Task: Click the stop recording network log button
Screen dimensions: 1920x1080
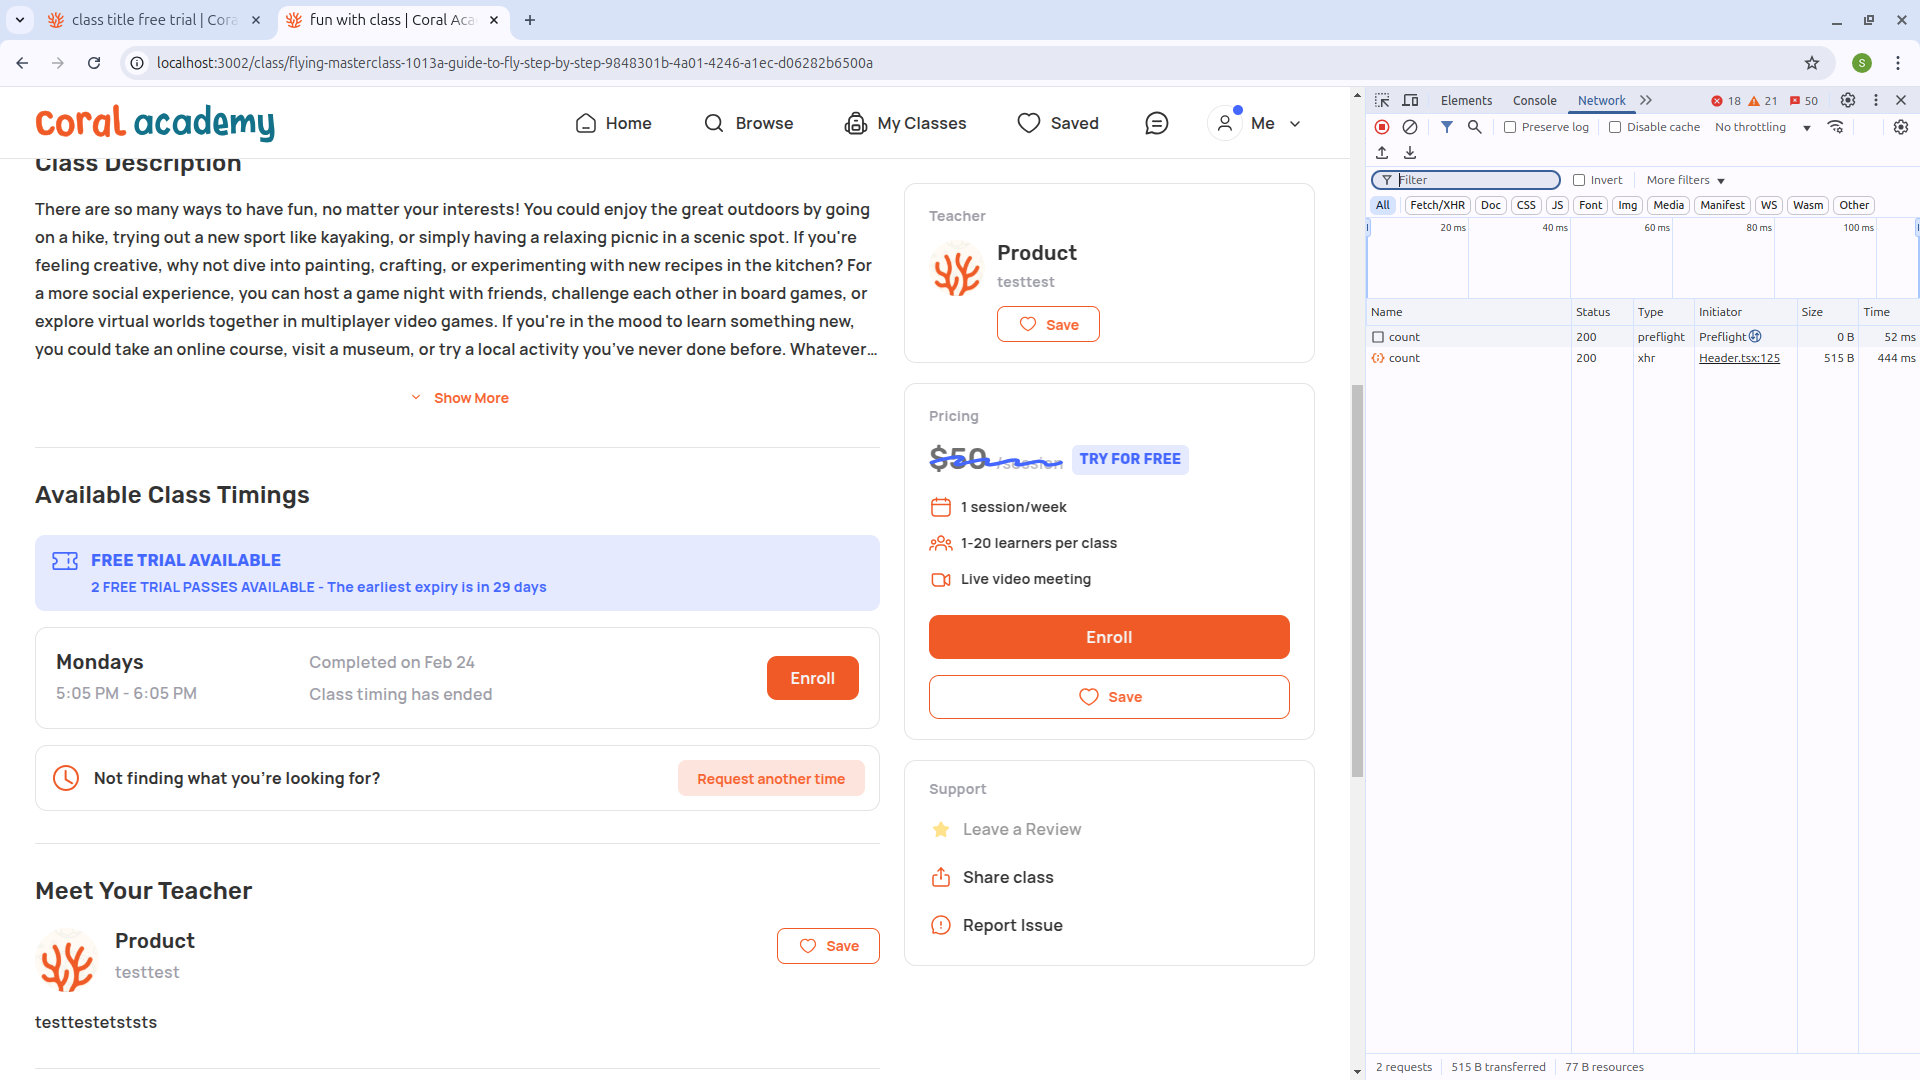Action: 1382,127
